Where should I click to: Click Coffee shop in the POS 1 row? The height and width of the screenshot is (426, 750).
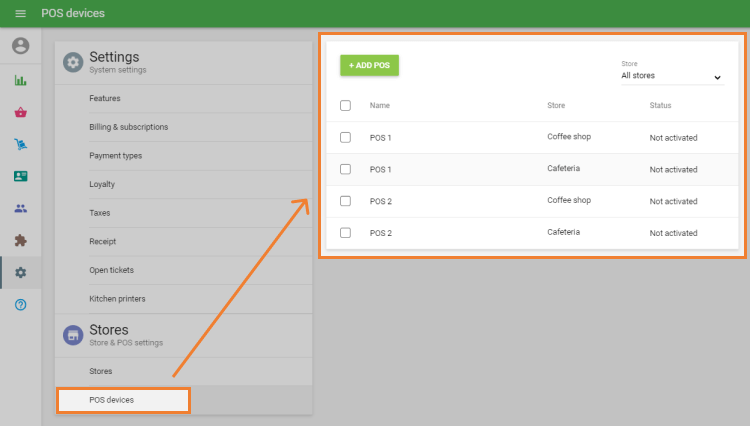569,137
